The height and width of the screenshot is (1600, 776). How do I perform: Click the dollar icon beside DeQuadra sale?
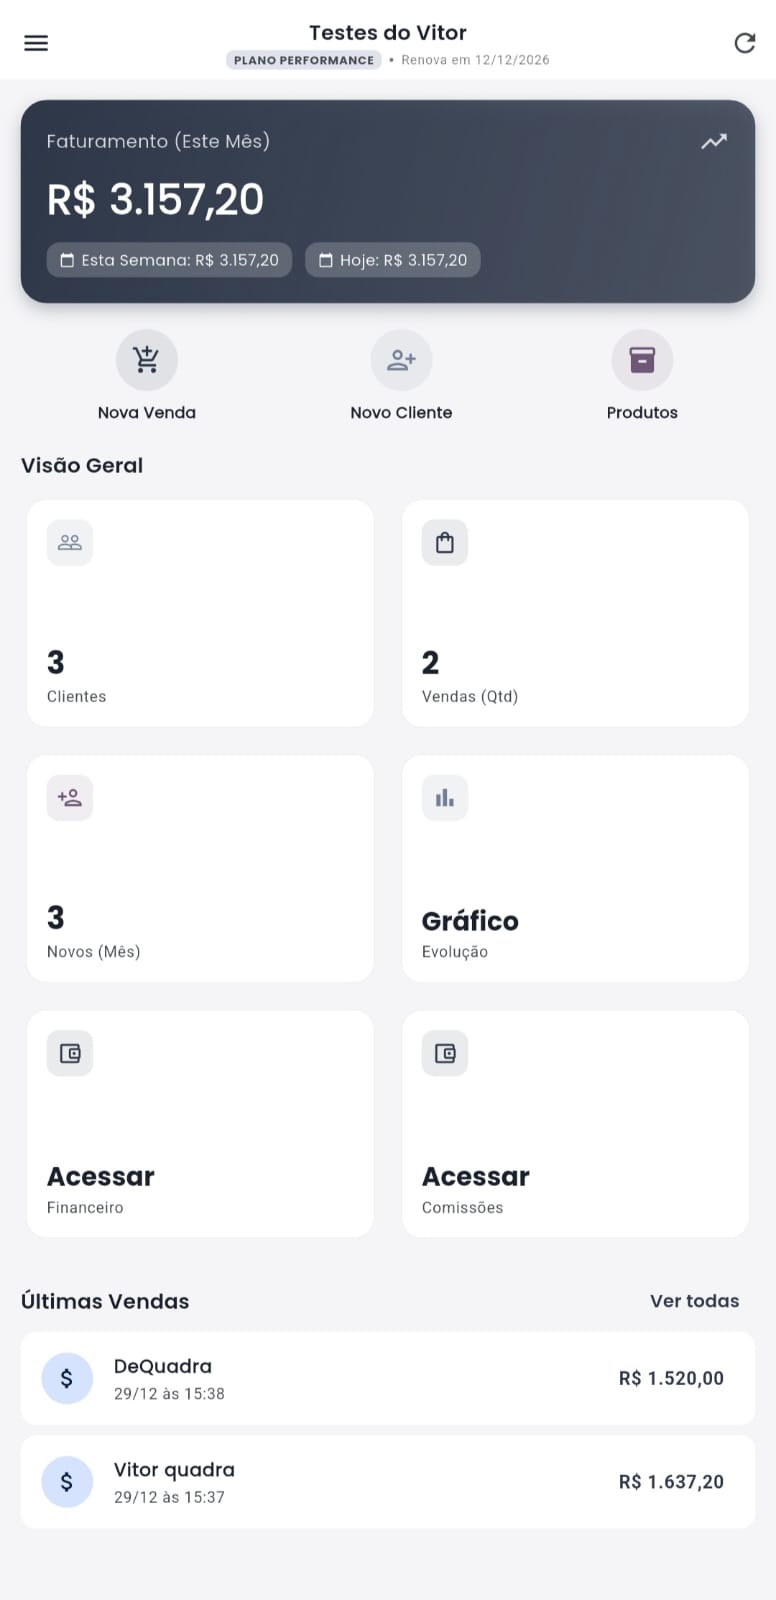(x=67, y=1378)
